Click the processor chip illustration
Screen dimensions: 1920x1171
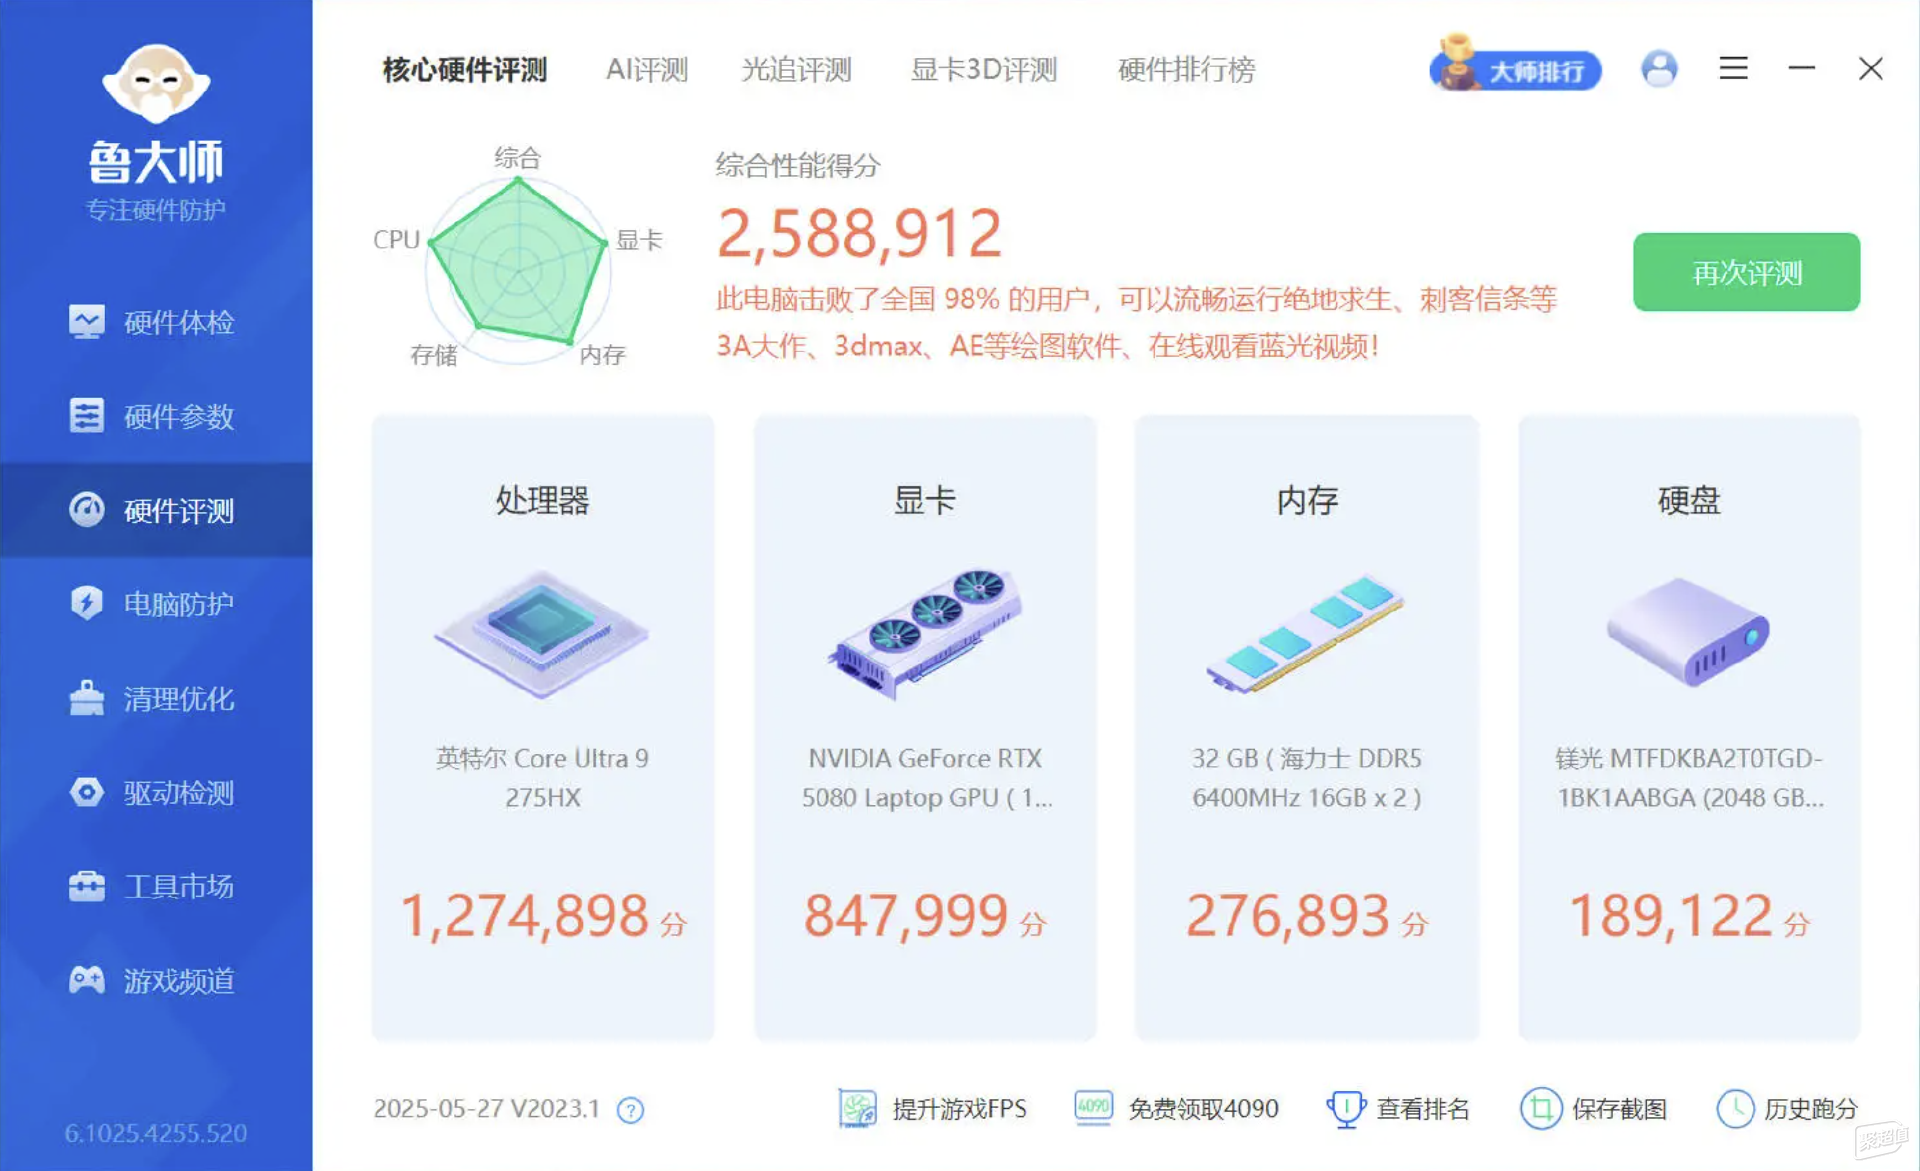click(x=542, y=634)
